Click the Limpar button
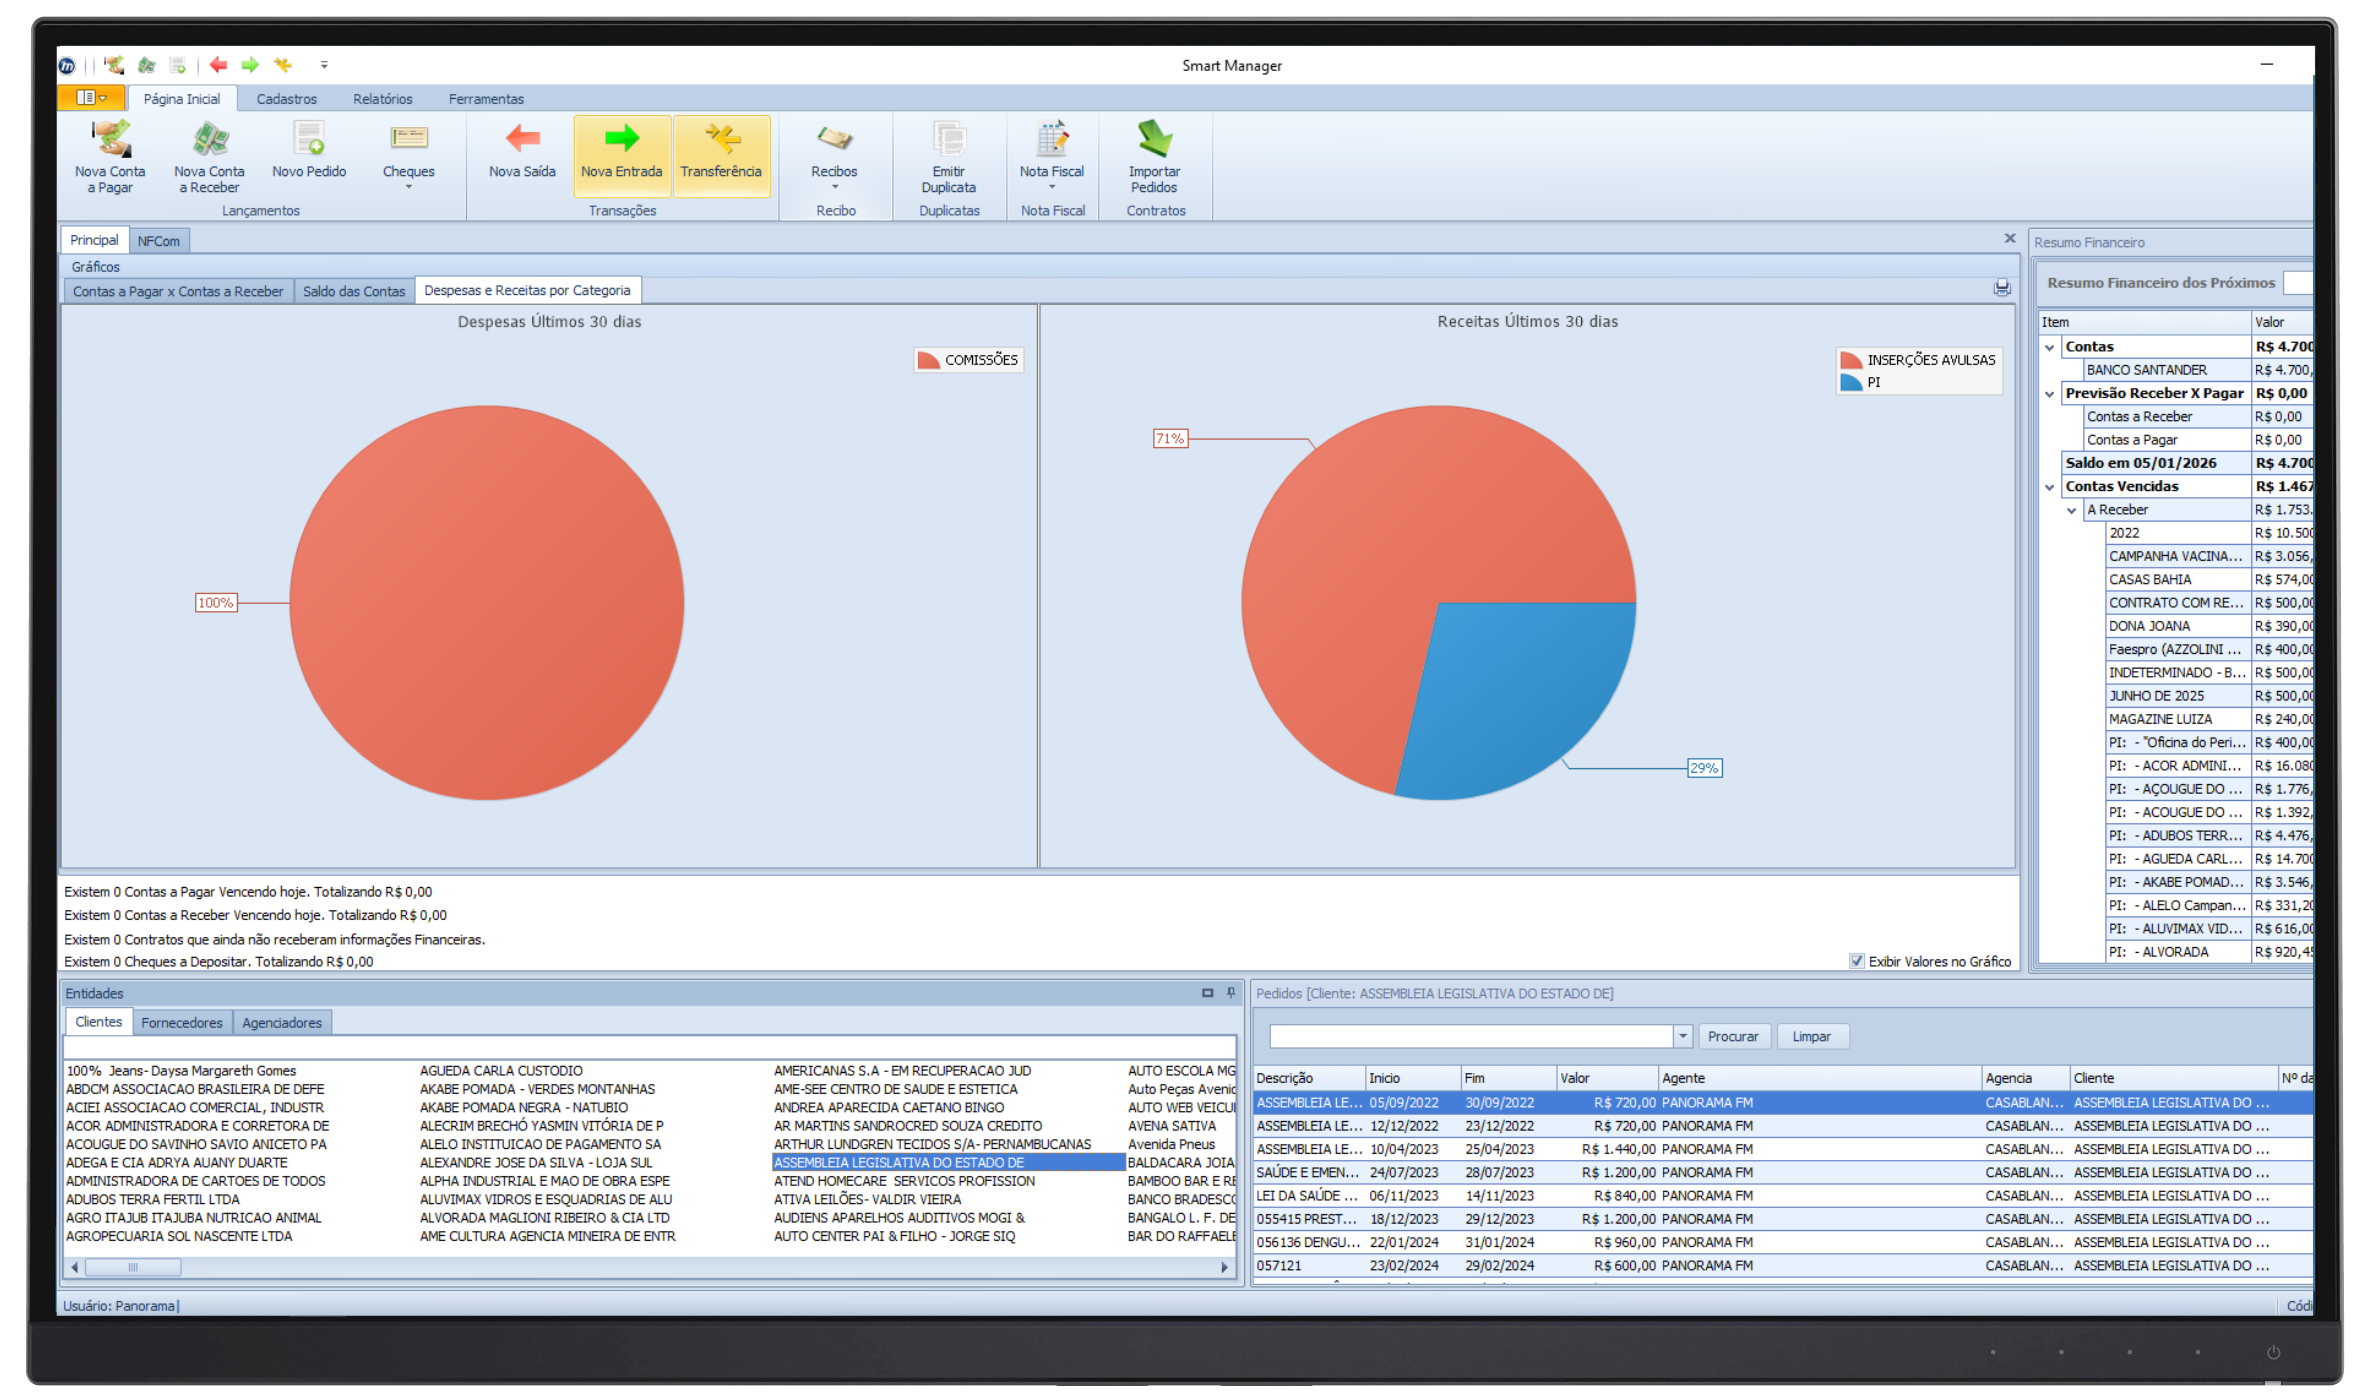 point(1811,1037)
